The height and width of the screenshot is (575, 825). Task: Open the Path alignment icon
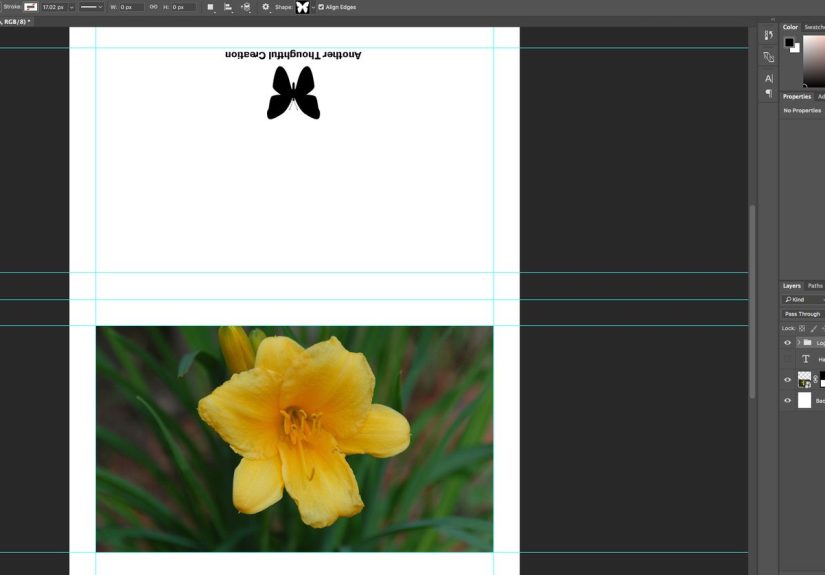(228, 7)
